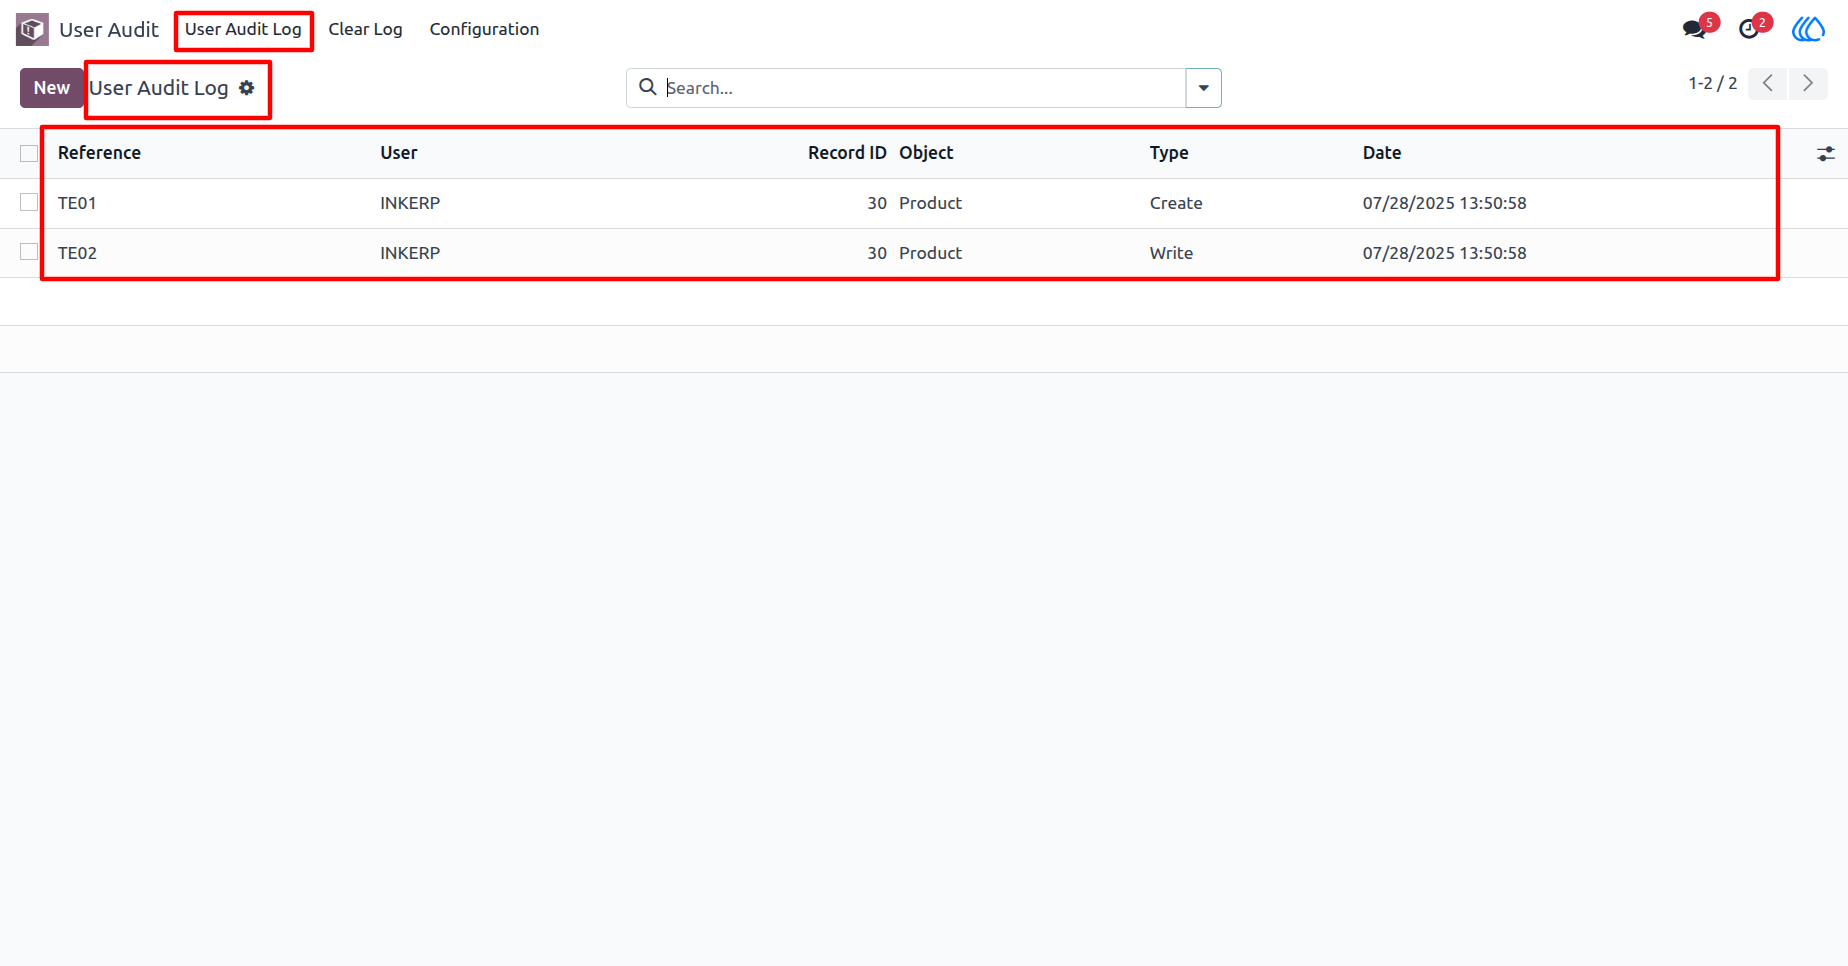The width and height of the screenshot is (1848, 966).
Task: Open the conversations chat icon
Action: 1694,29
